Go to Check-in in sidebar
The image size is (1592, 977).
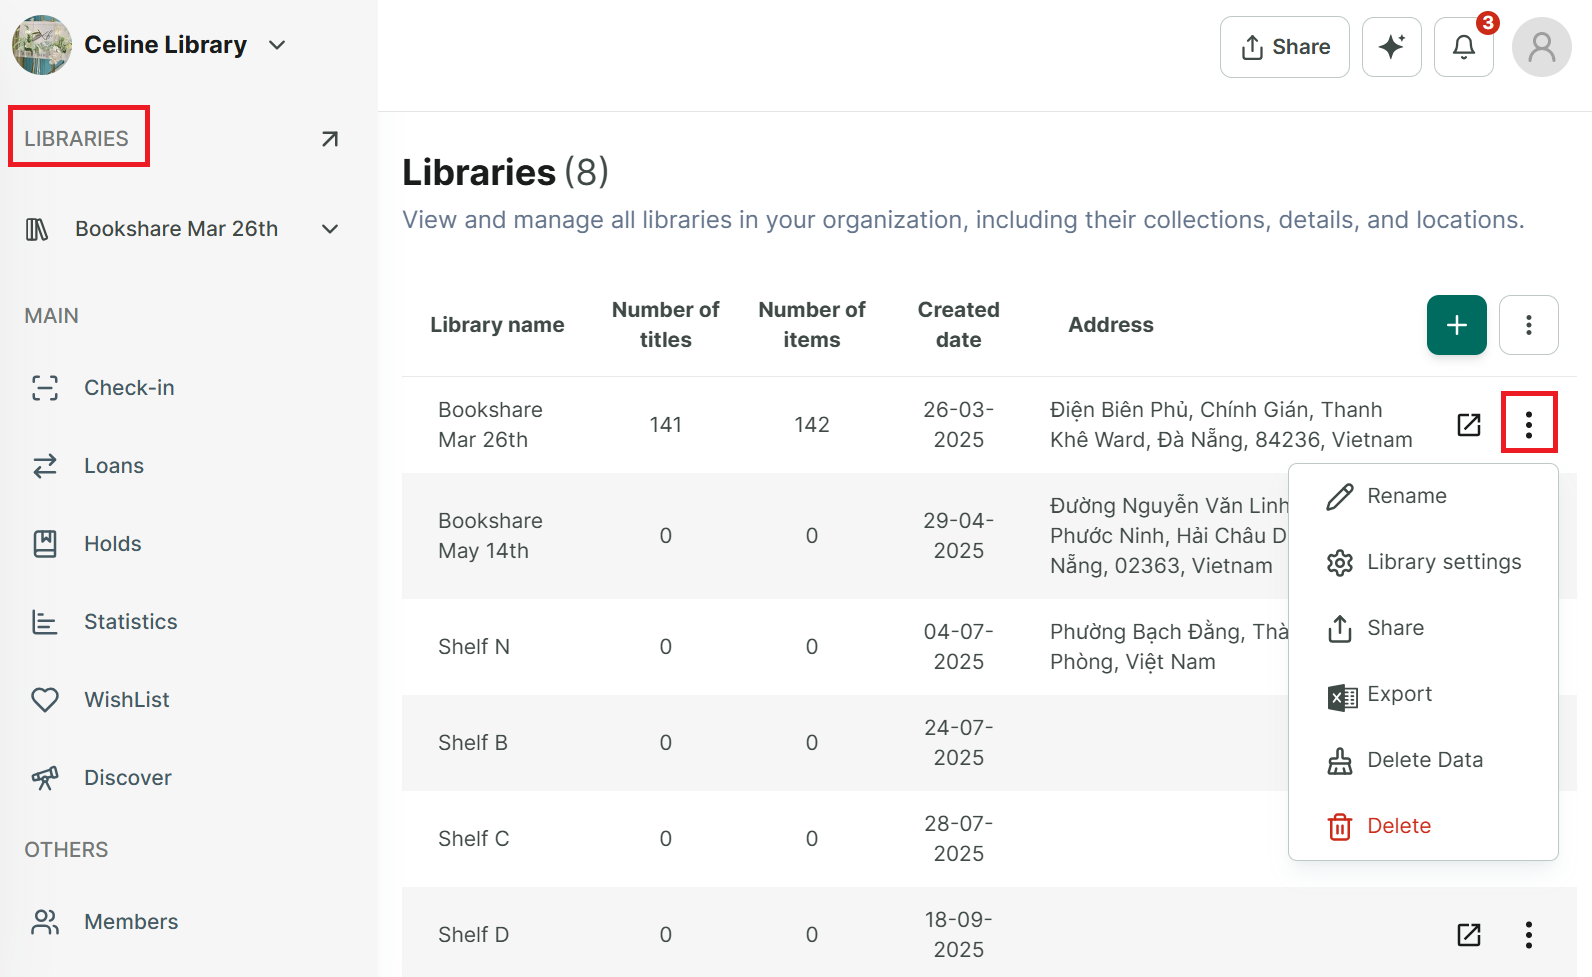click(x=129, y=388)
